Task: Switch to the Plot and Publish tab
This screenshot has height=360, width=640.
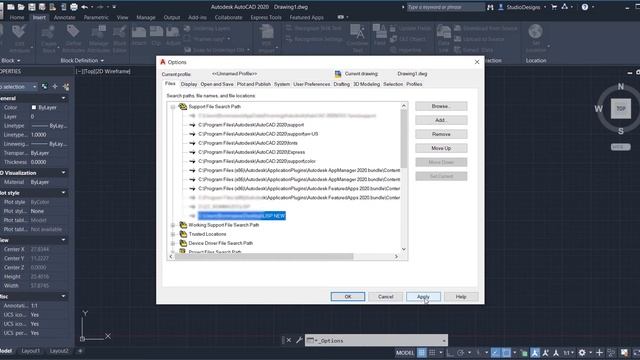Action: point(253,84)
